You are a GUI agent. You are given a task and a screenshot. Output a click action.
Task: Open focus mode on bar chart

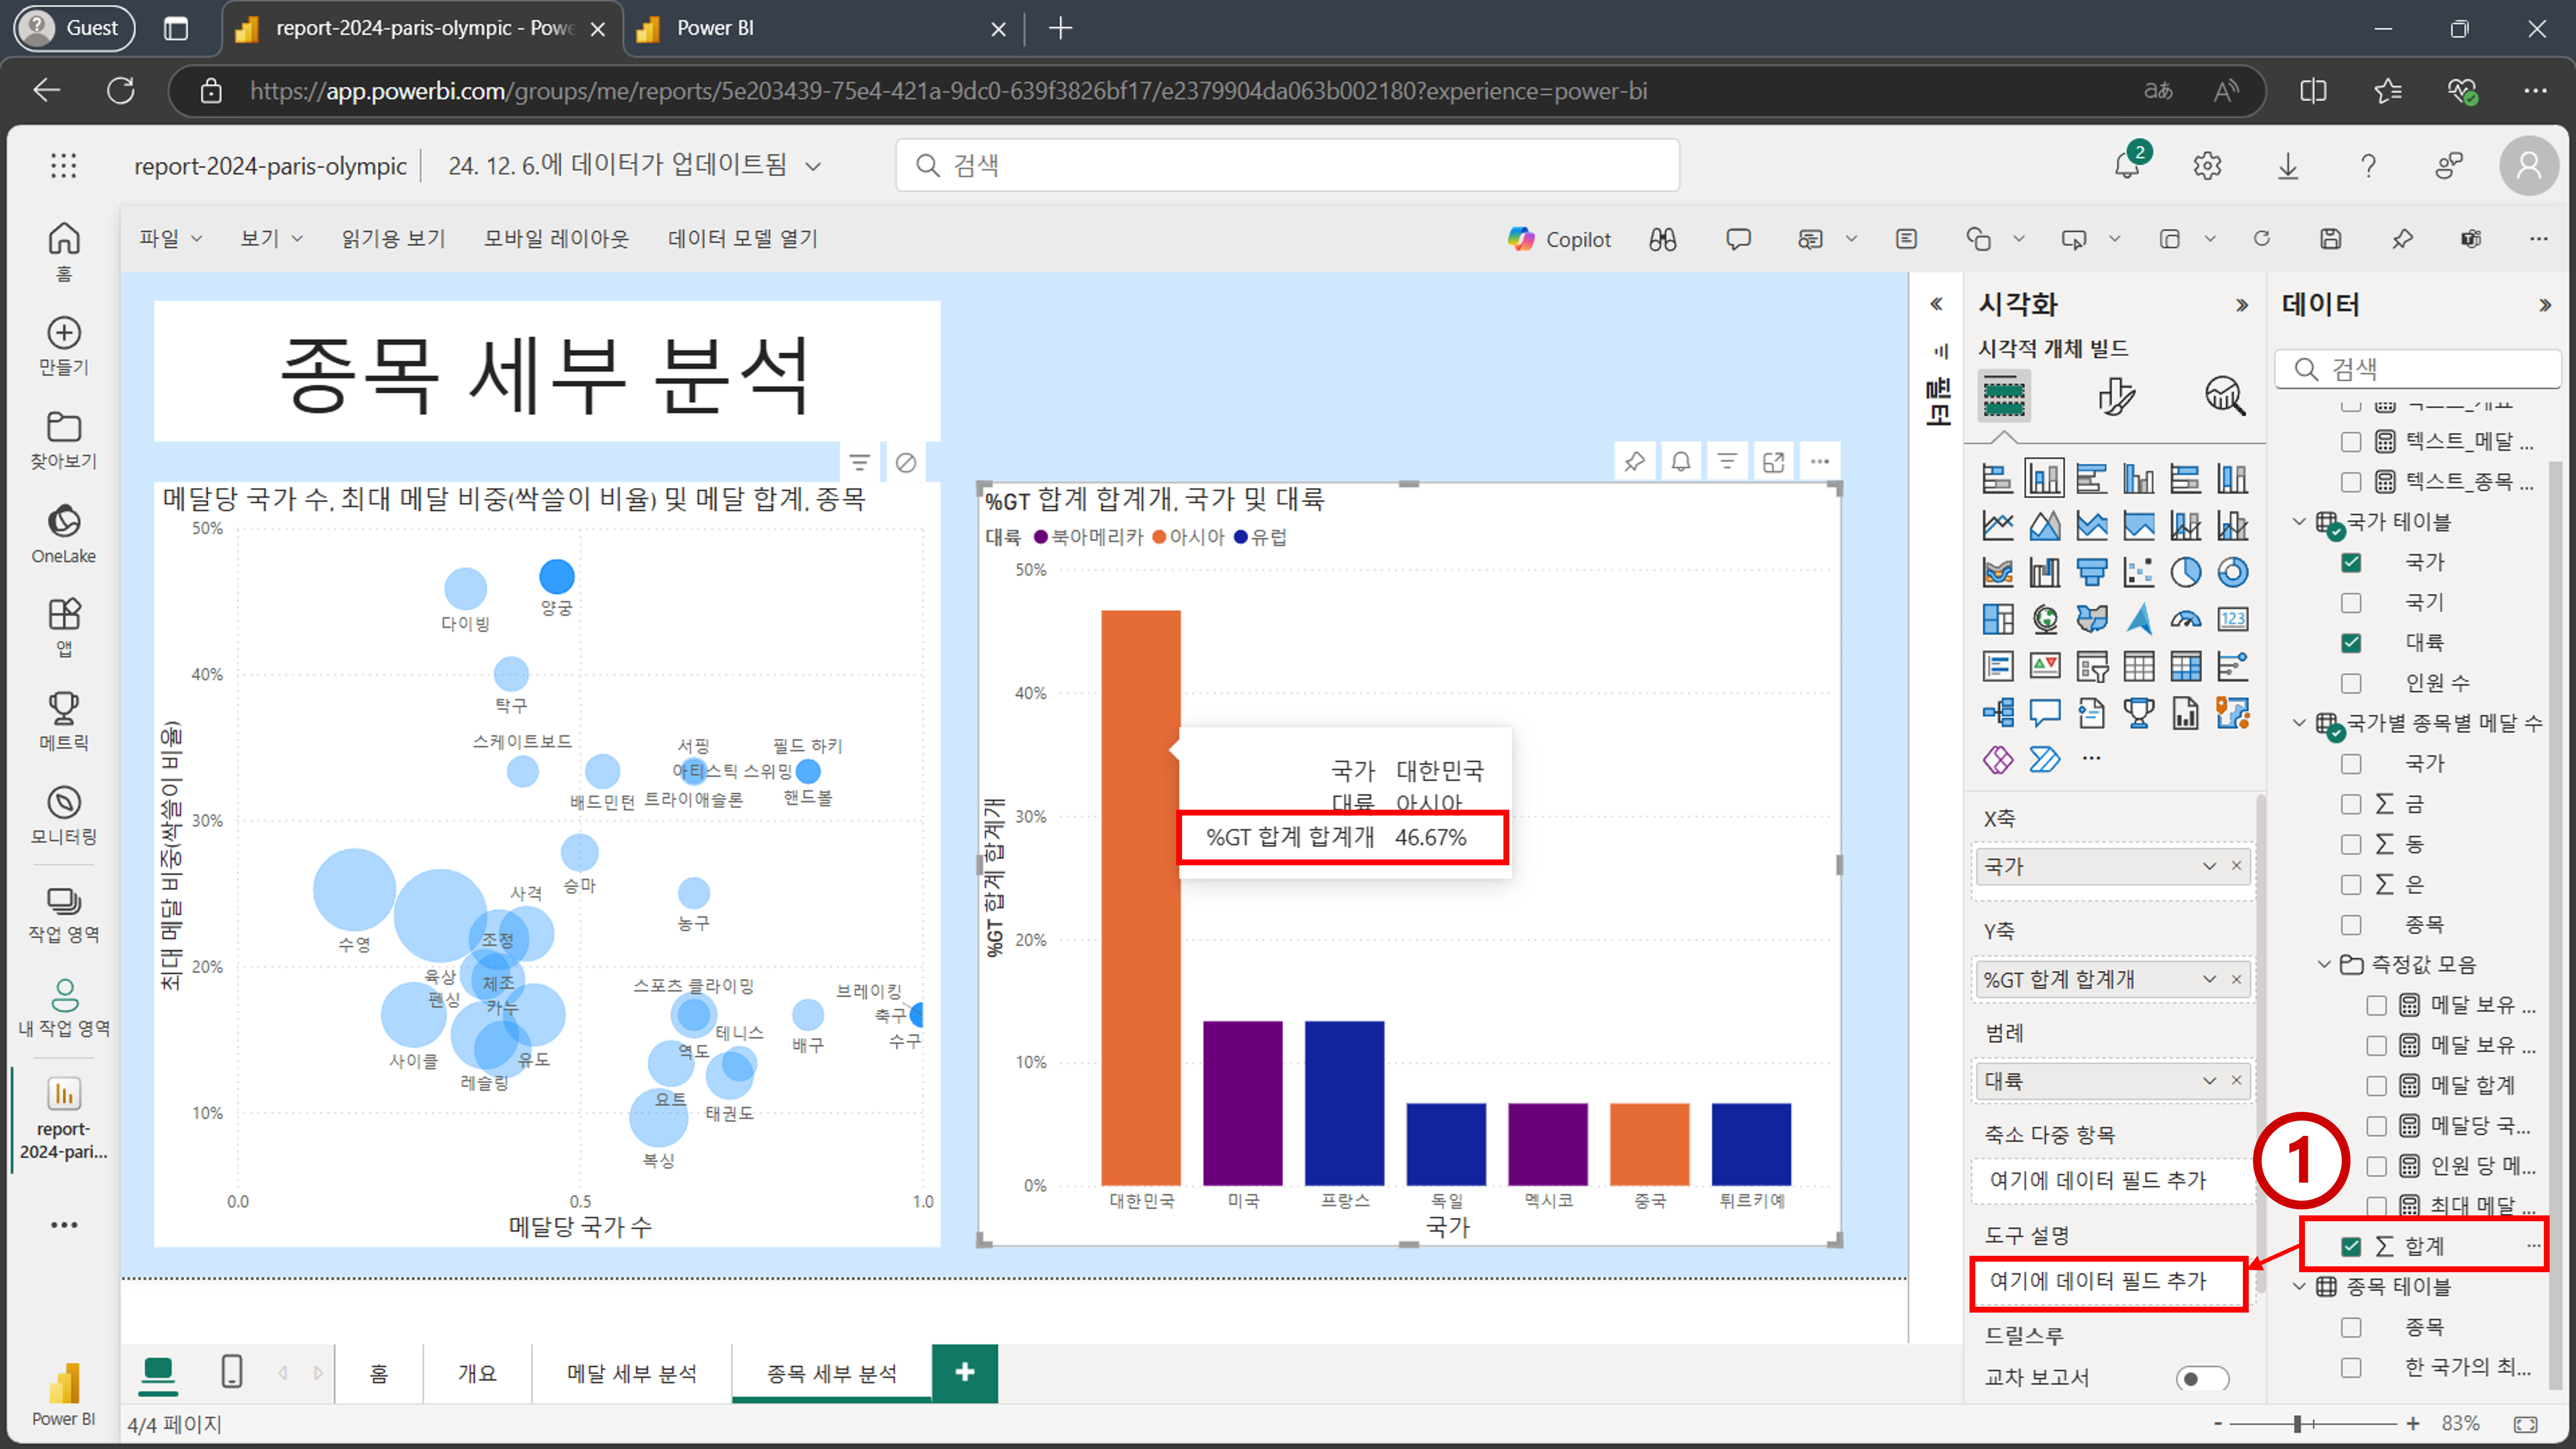point(1773,462)
